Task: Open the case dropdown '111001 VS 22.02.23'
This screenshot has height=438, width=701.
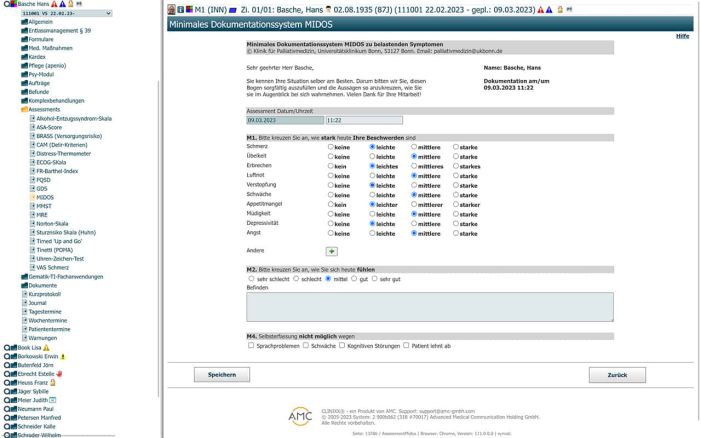Action: coord(60,13)
